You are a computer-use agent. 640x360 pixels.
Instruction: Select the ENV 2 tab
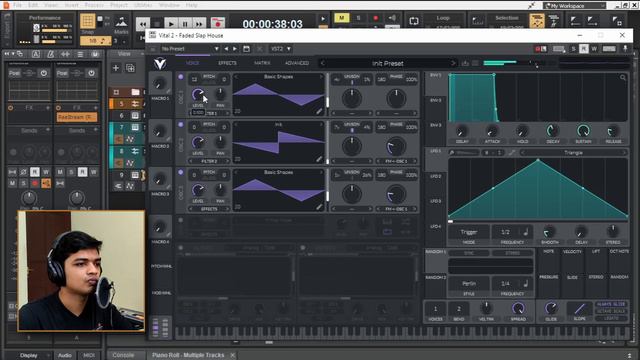point(436,100)
